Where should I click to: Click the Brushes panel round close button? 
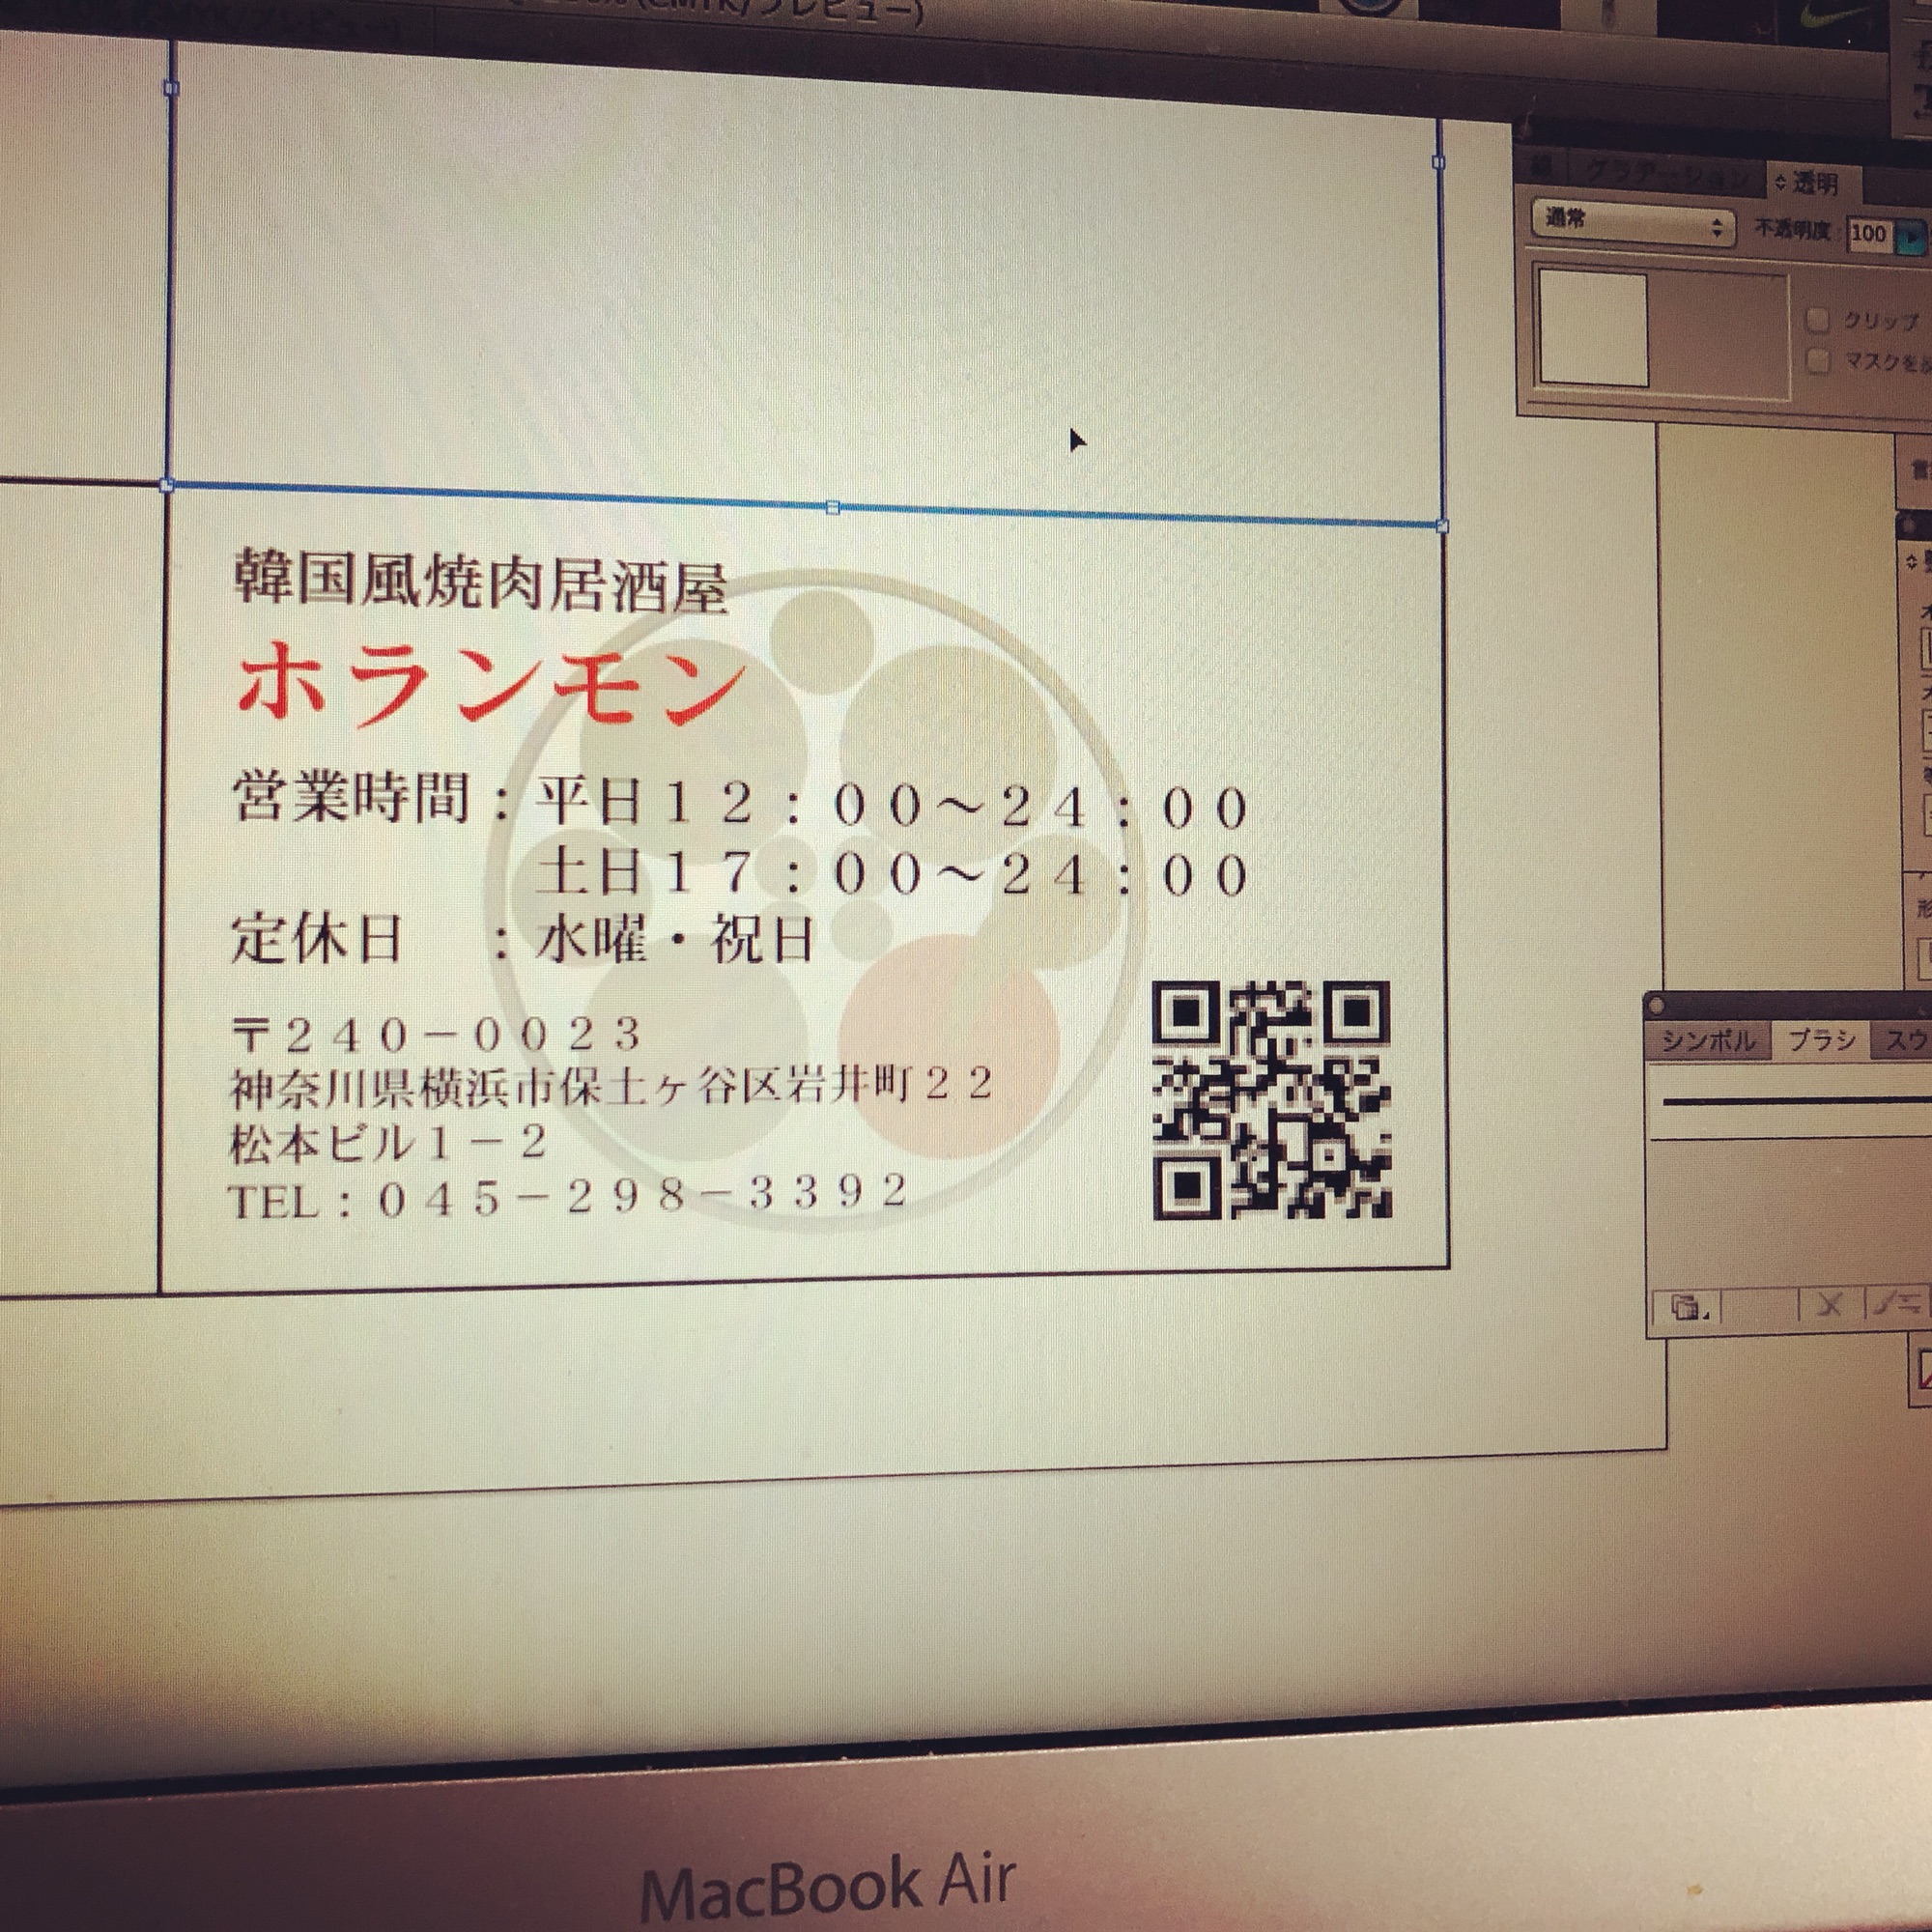click(x=1657, y=1005)
